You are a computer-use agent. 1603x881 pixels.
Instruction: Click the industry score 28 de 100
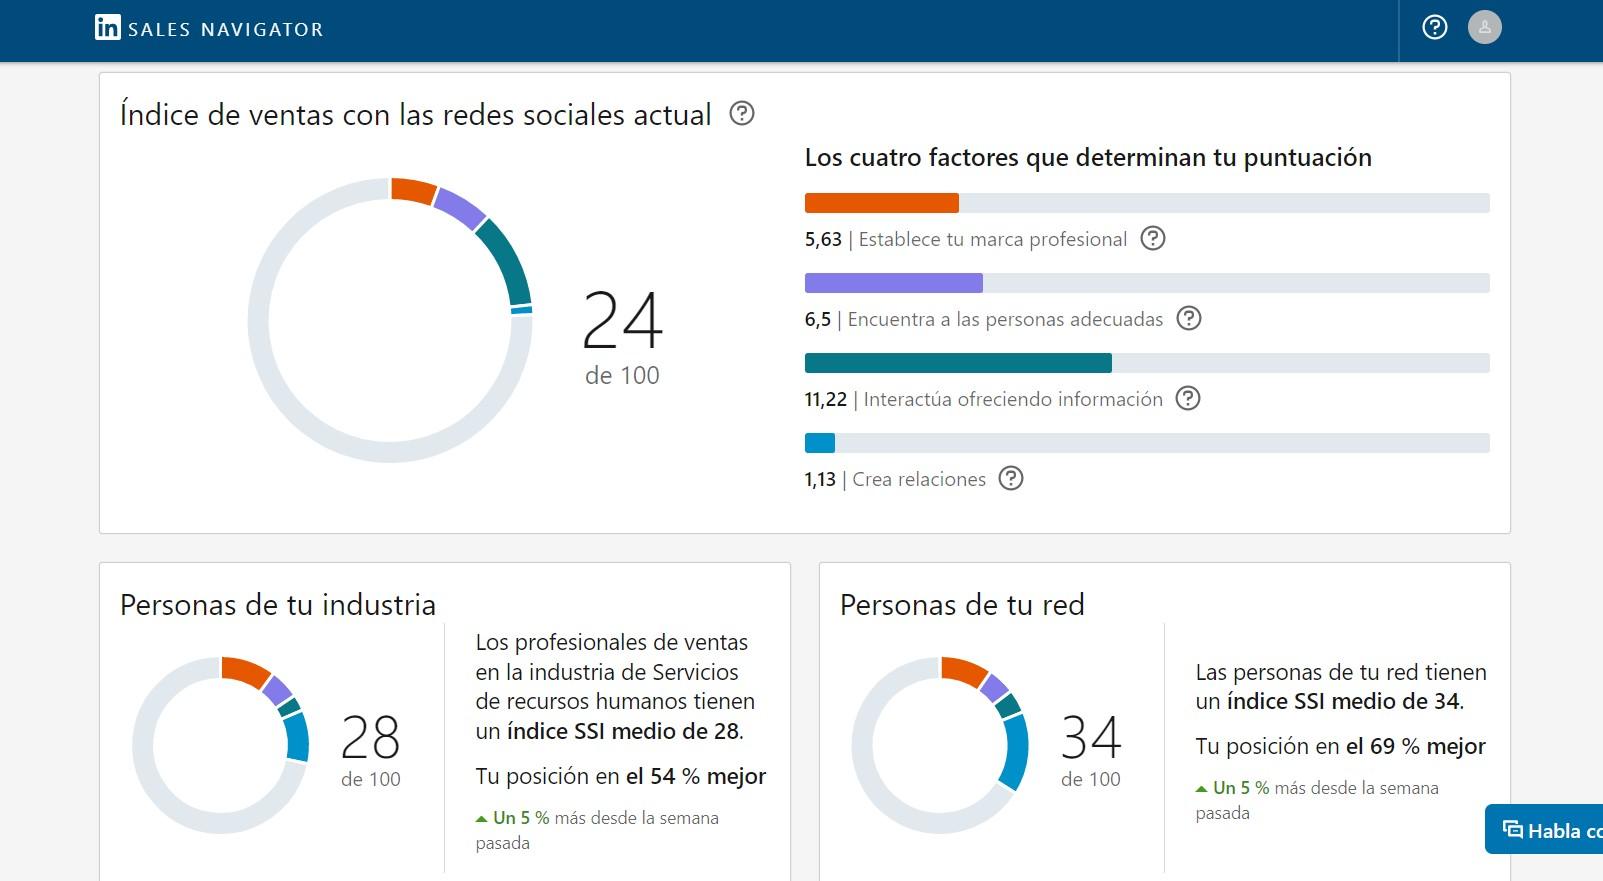click(370, 750)
